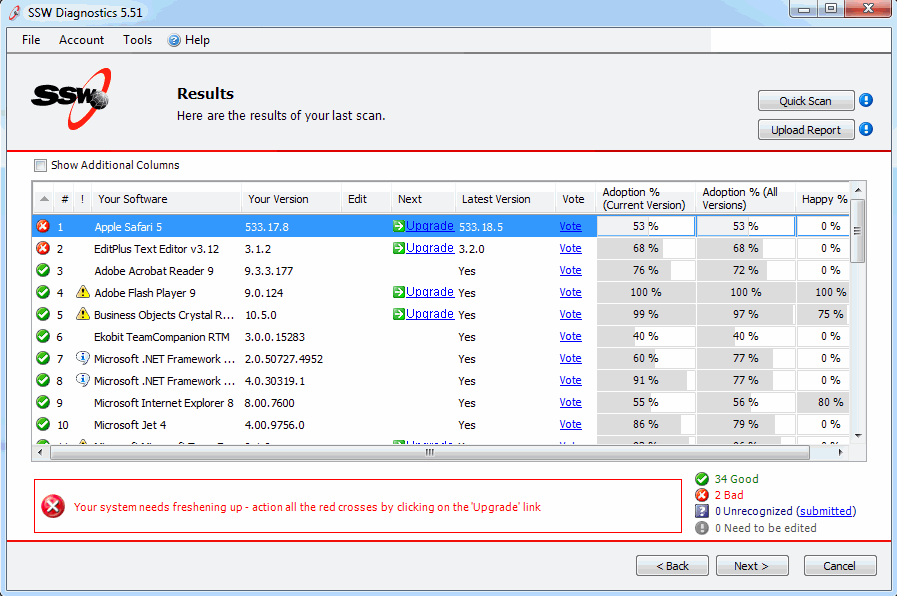Viewport: 897px width, 596px height.
Task: Click the horizontal scrollbar right arrow
Action: [840, 452]
